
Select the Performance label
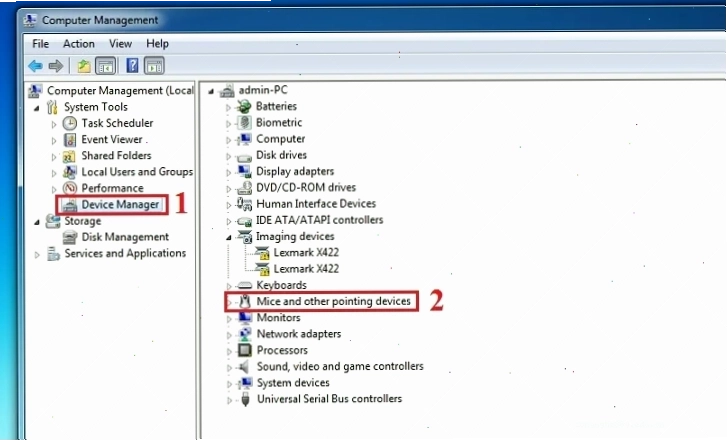tap(112, 188)
